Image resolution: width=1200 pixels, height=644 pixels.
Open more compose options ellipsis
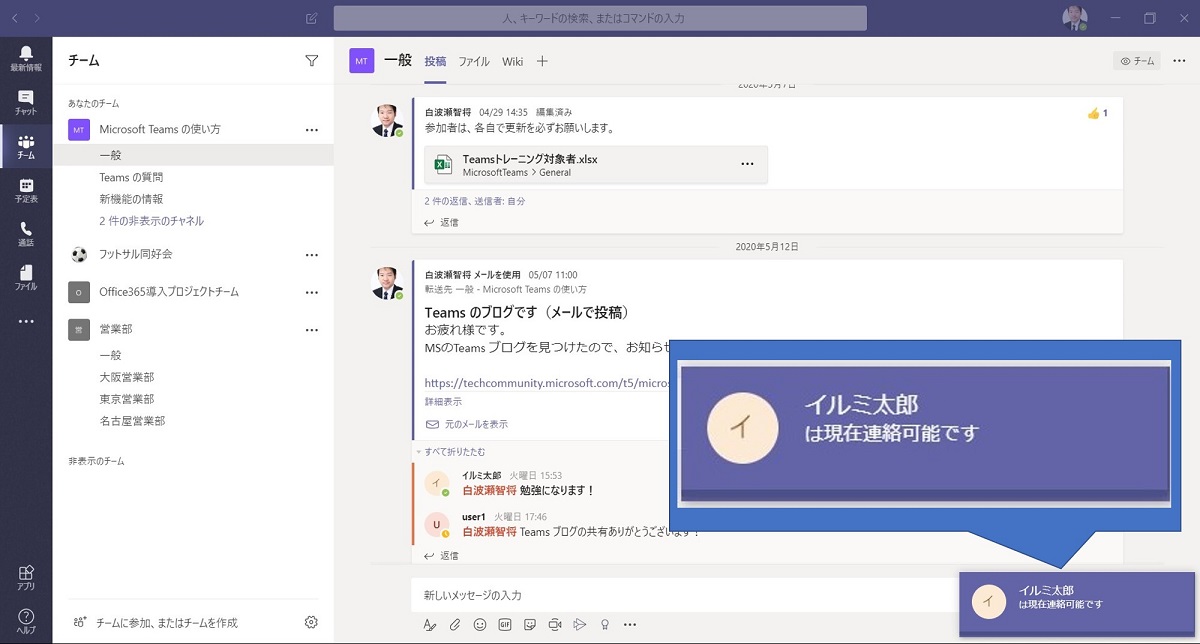pyautogui.click(x=629, y=624)
